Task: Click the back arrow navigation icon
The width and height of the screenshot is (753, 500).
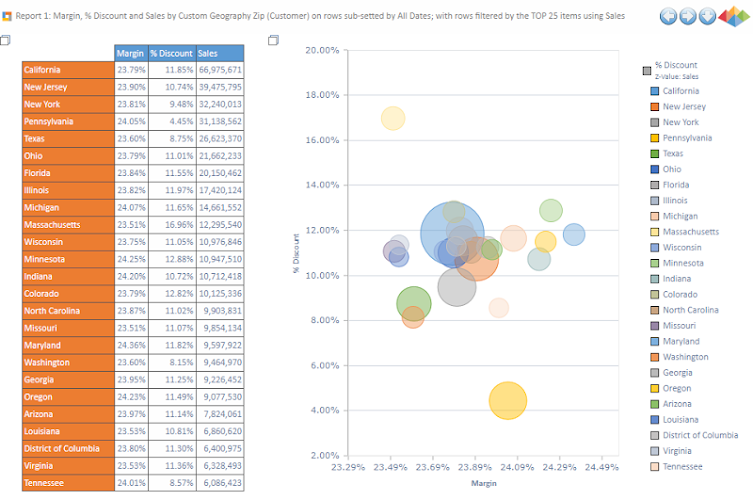Action: [668, 16]
